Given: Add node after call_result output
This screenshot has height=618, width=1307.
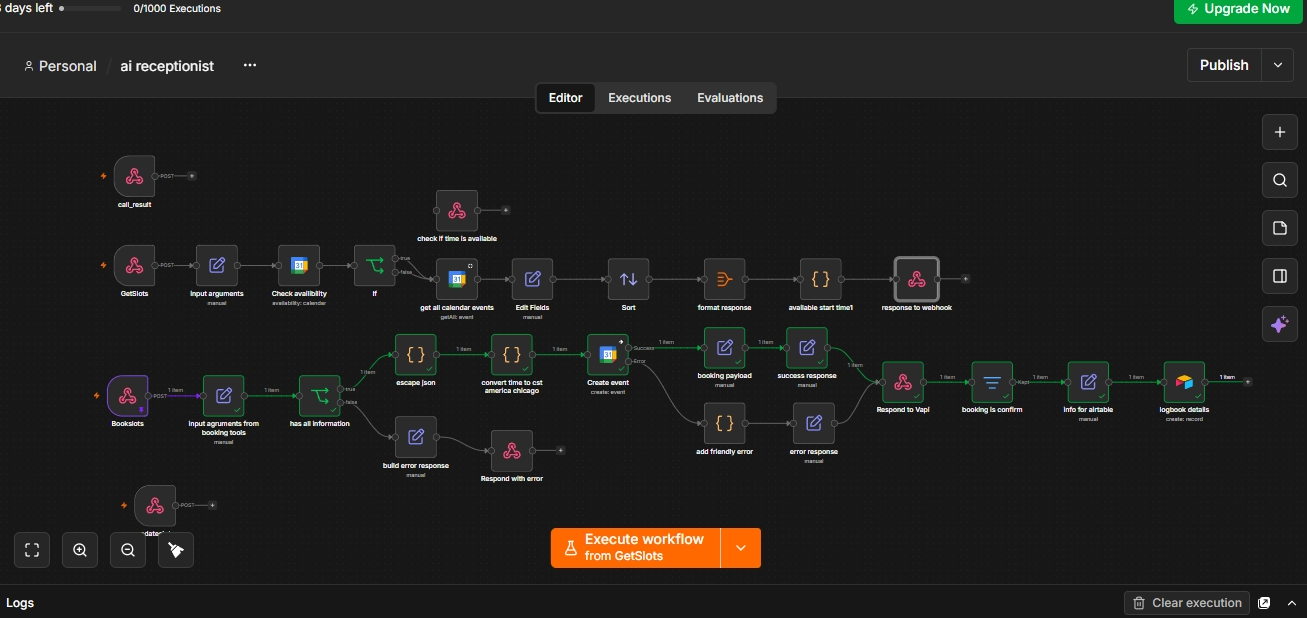Looking at the screenshot, I should coord(192,176).
